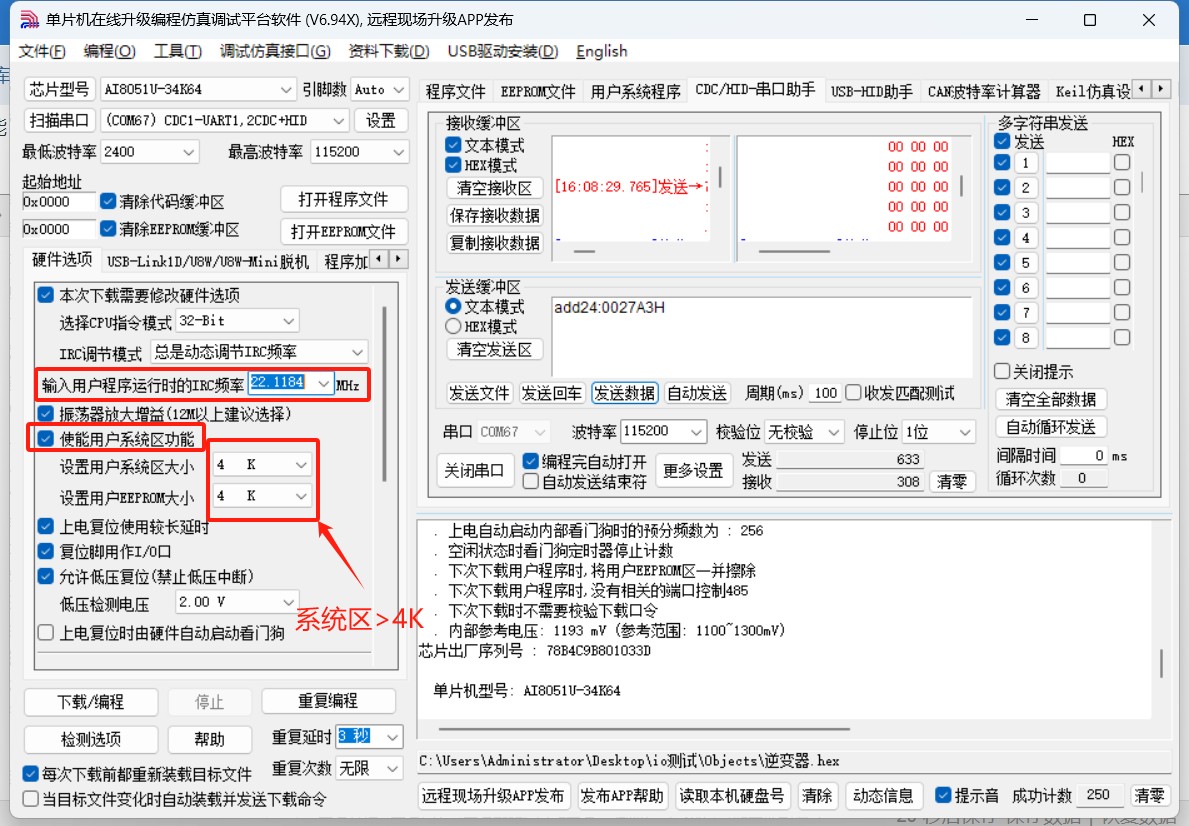1189x826 pixels.
Task: Expand the 重复次数 无限 dropdown
Action: (393, 768)
